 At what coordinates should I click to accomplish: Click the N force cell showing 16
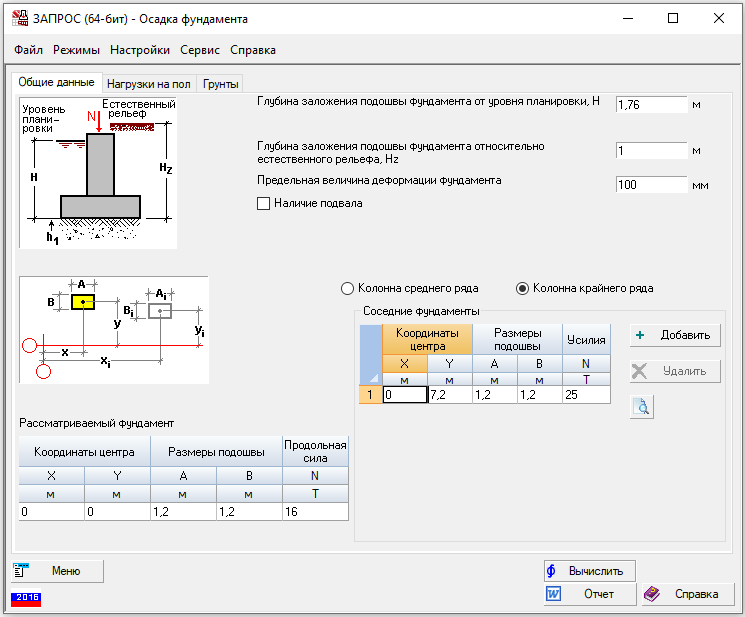(315, 512)
